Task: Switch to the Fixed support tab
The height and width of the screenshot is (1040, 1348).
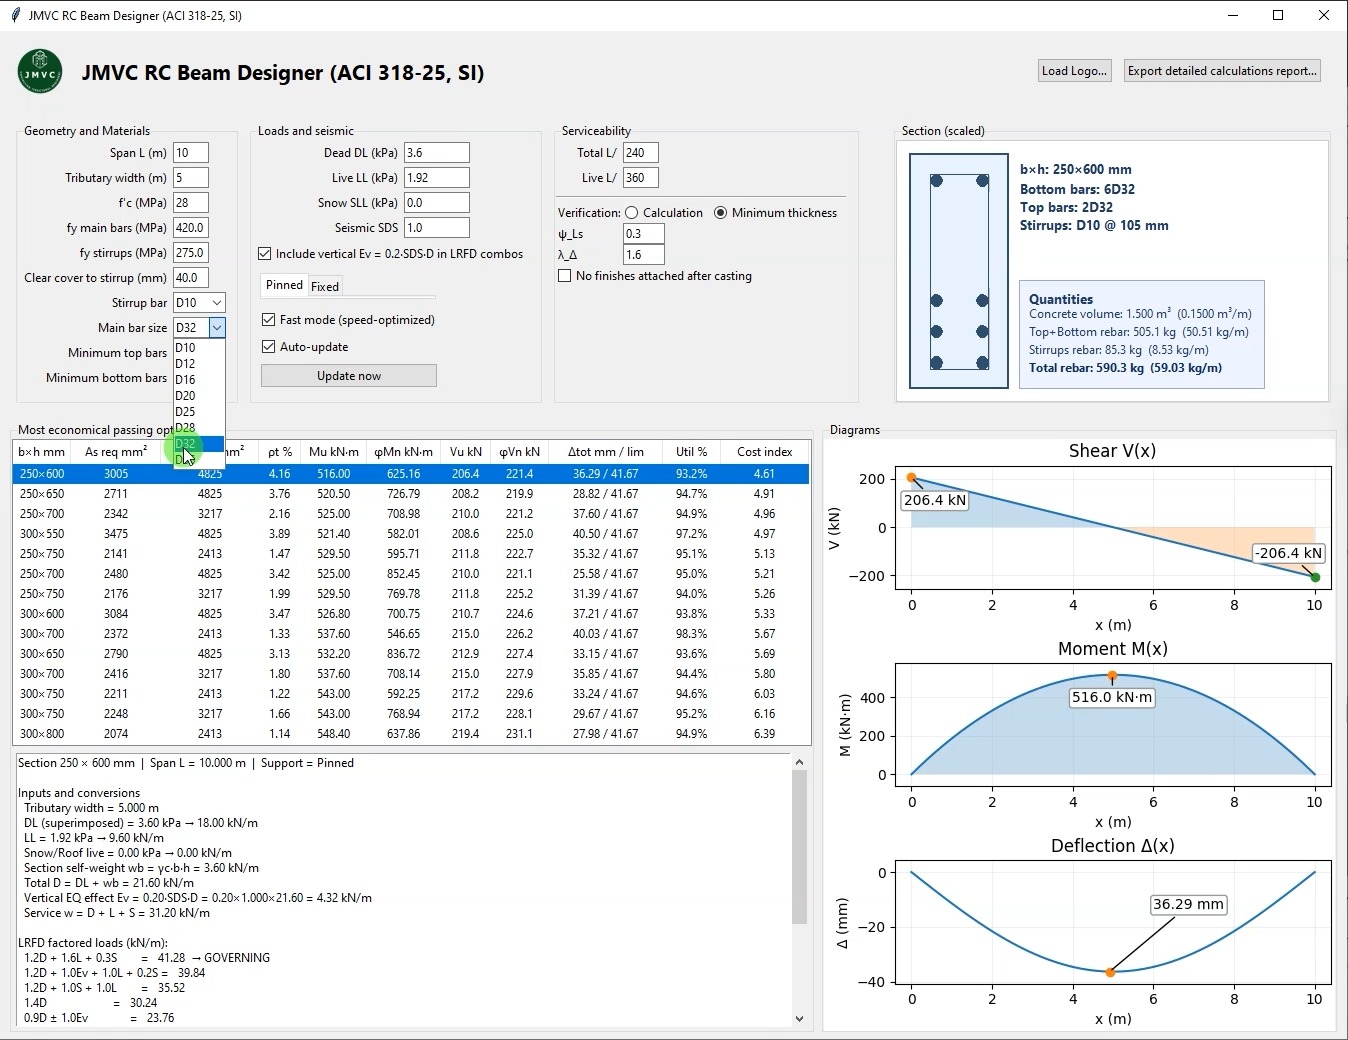Action: click(x=325, y=287)
